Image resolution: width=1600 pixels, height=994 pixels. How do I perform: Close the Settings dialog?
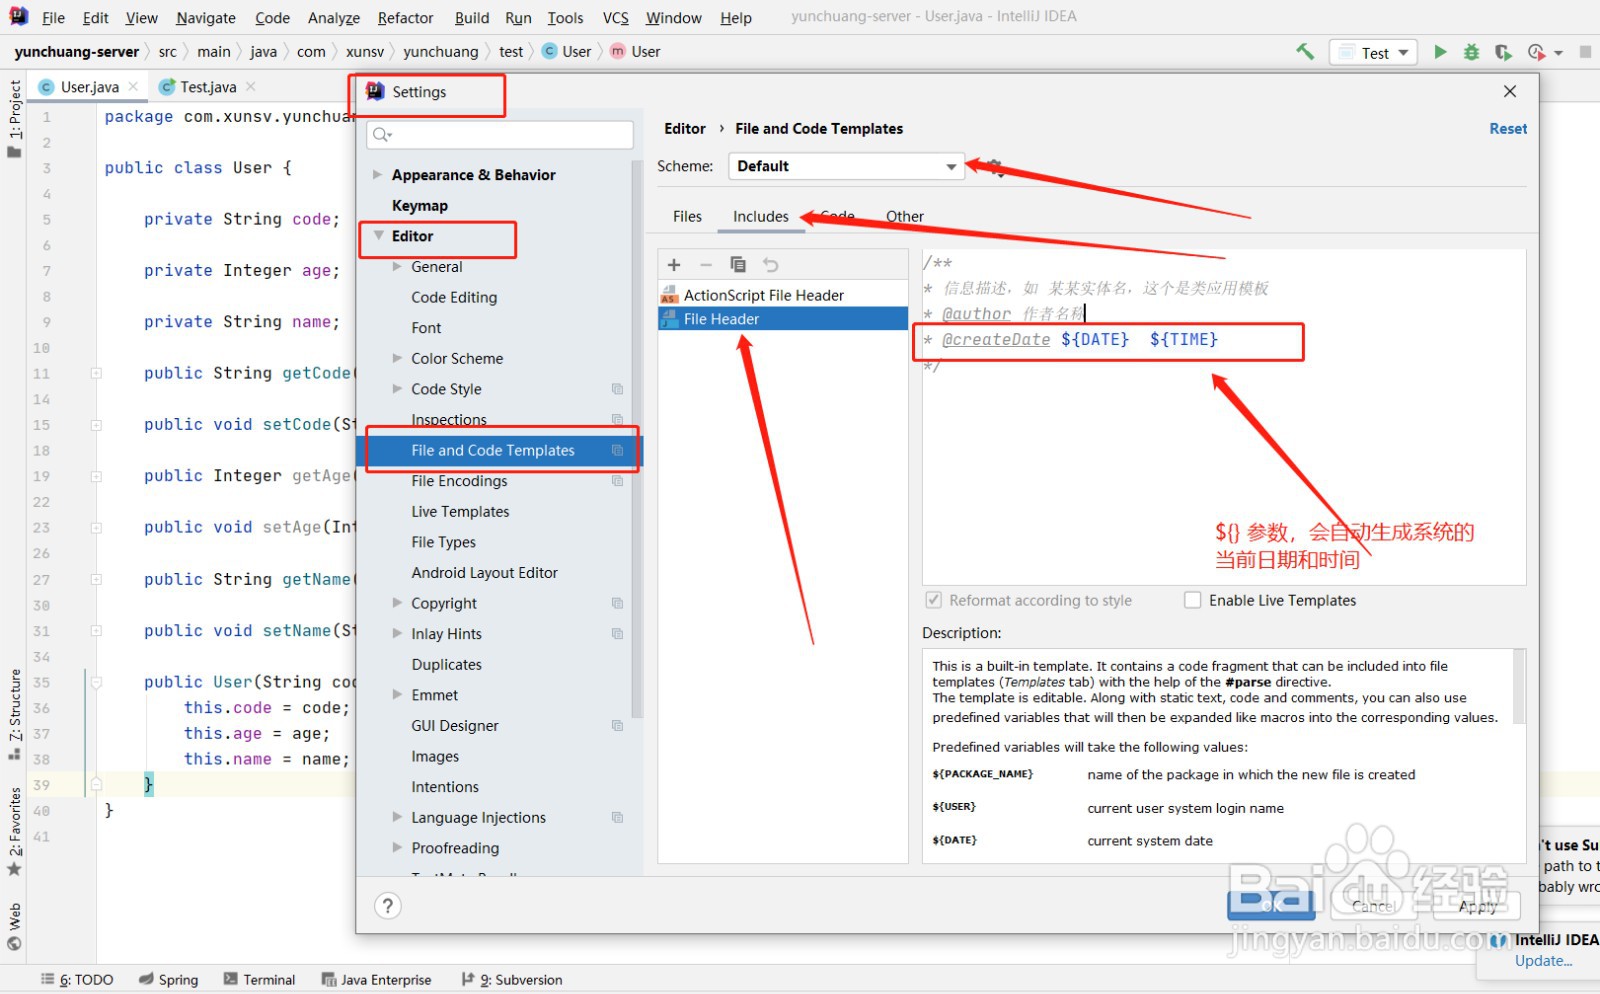[1510, 91]
